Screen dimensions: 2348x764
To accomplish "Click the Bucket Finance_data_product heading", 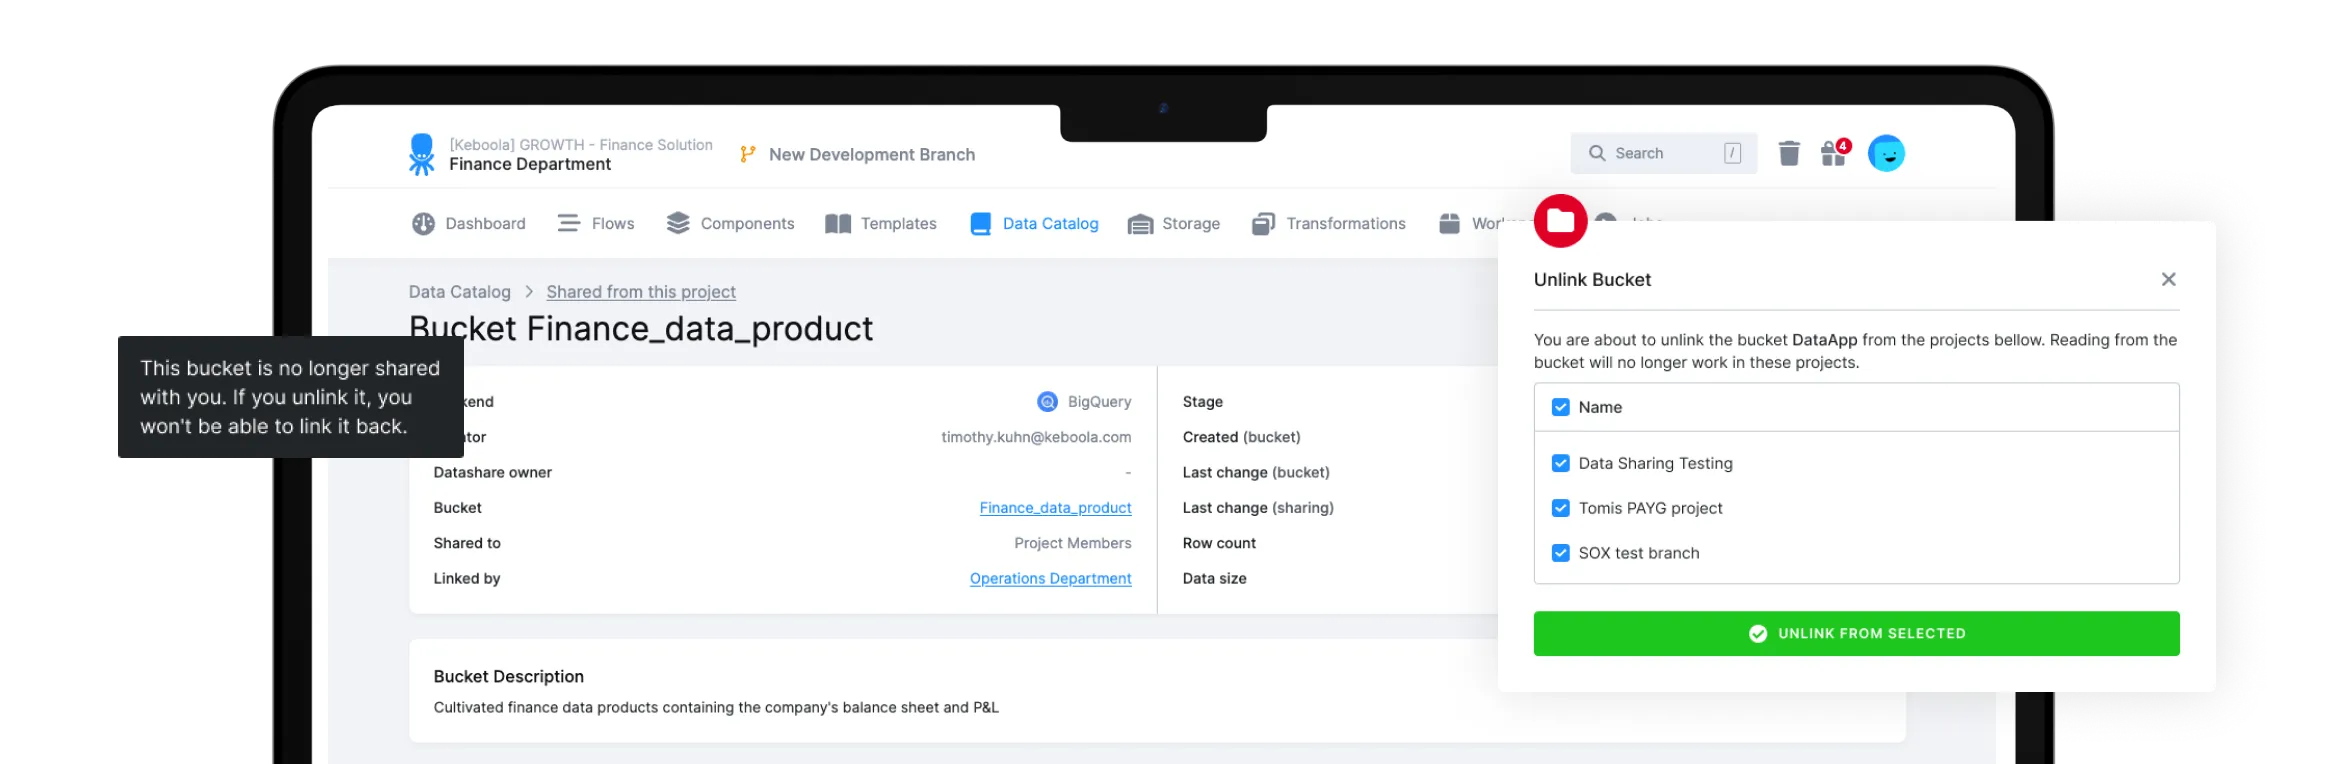I will 641,329.
